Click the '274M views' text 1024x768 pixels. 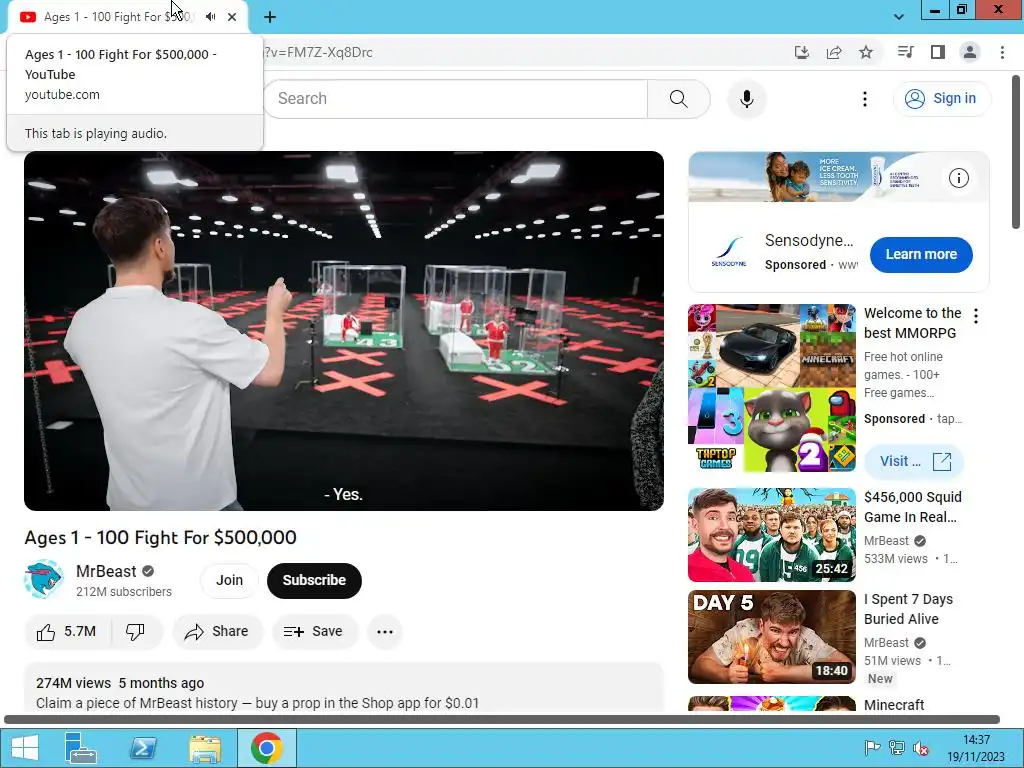73,683
